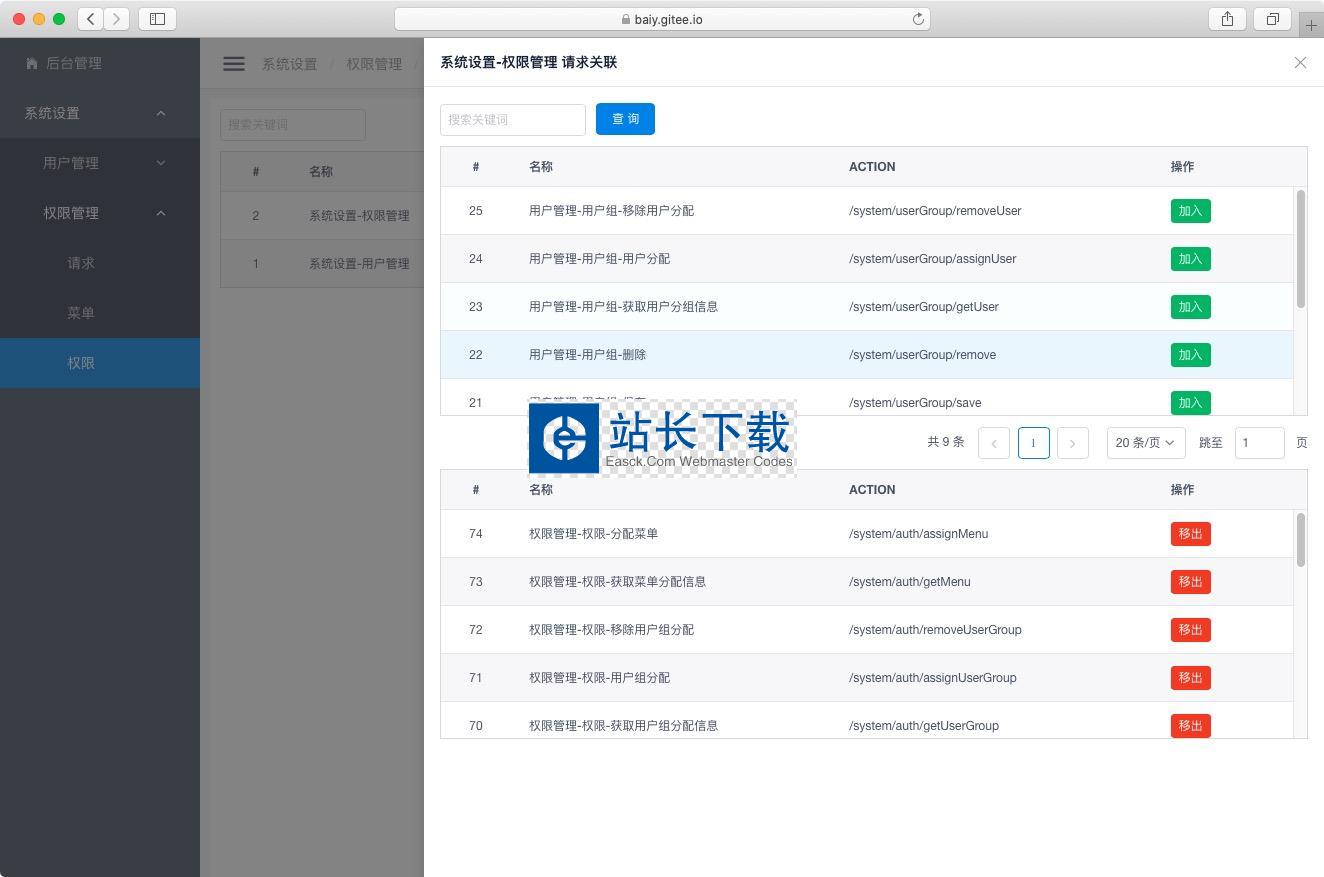Go back using Safari back arrow
The width and height of the screenshot is (1324, 877).
click(x=91, y=18)
